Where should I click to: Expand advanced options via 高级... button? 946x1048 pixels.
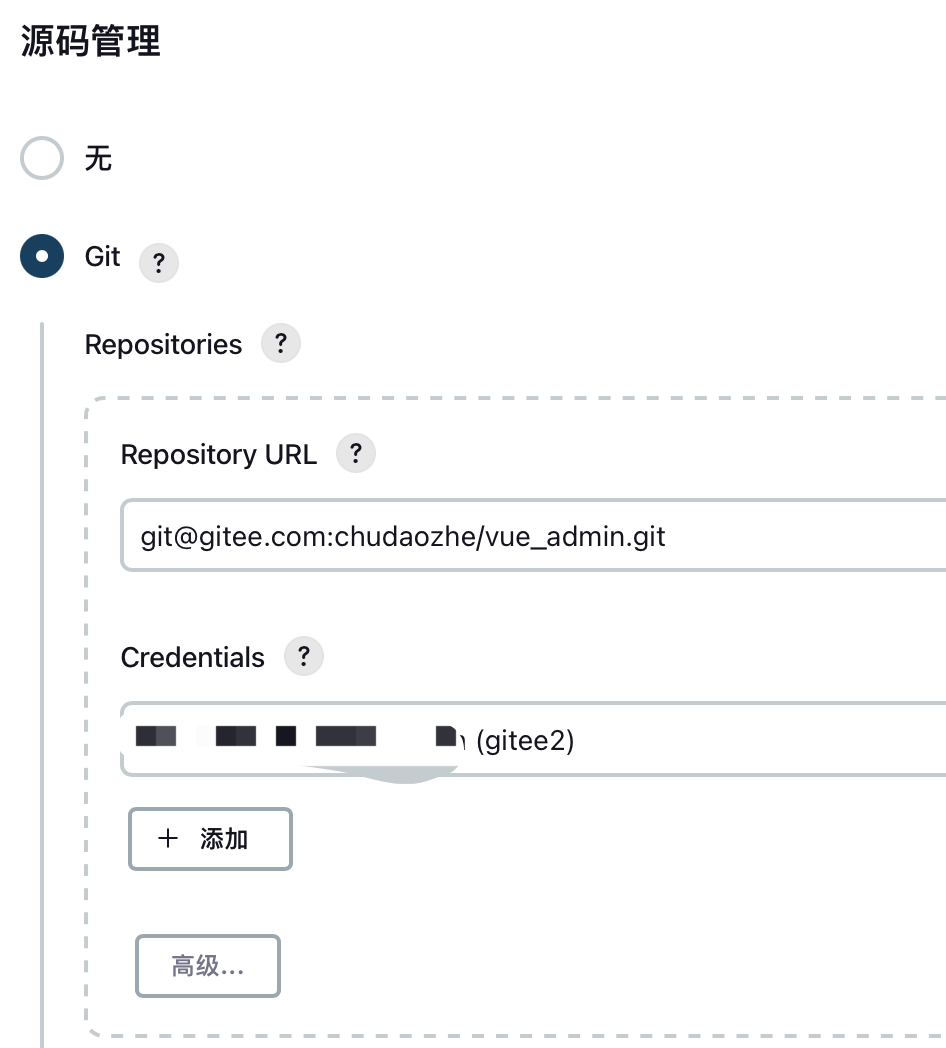208,966
